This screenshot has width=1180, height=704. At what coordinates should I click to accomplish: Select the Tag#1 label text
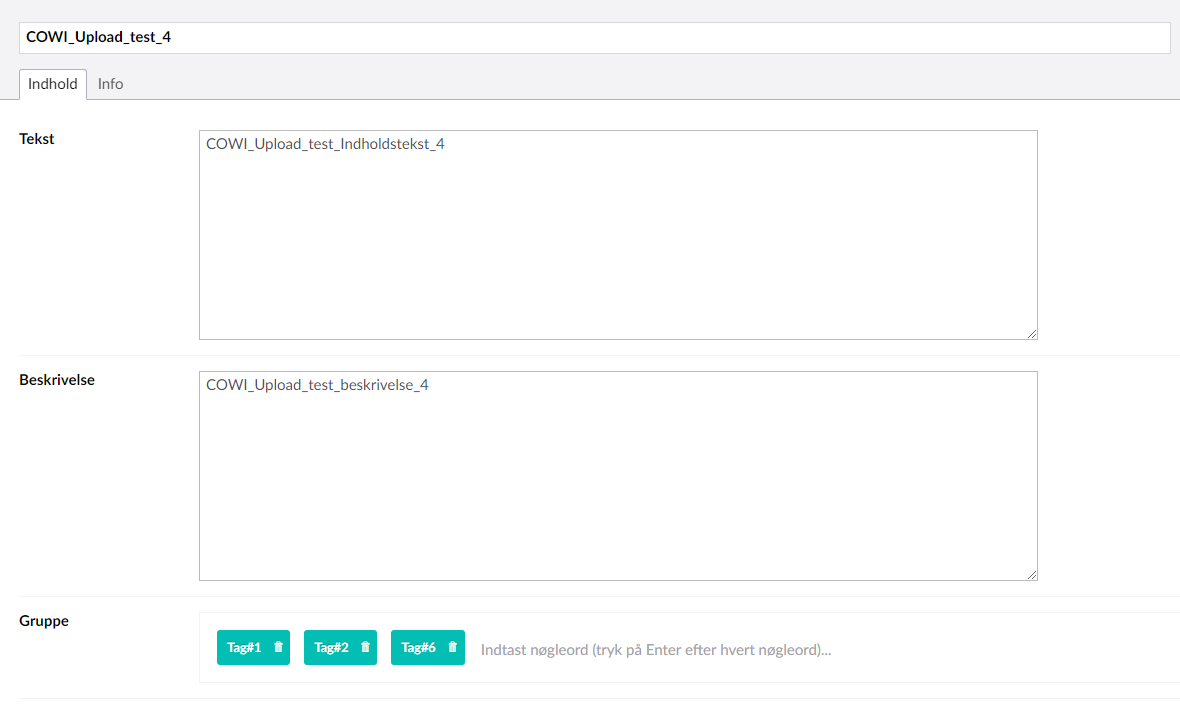pyautogui.click(x=244, y=648)
